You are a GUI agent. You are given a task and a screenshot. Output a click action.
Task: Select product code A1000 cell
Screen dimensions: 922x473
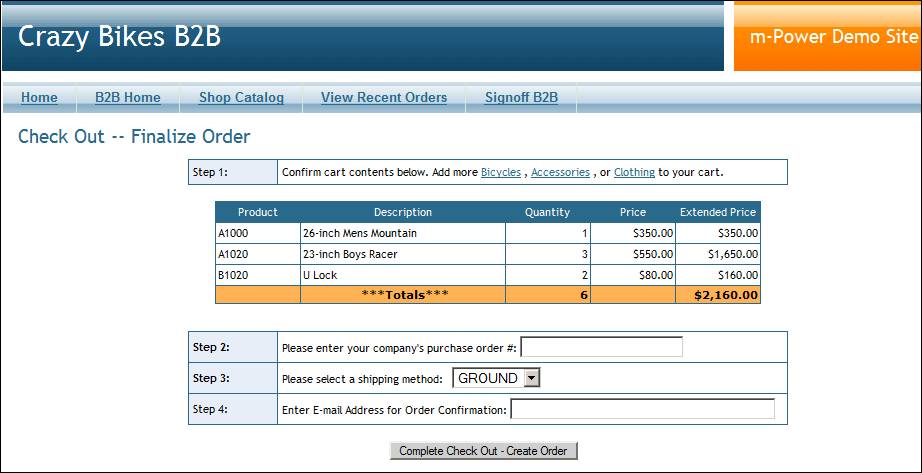258,233
